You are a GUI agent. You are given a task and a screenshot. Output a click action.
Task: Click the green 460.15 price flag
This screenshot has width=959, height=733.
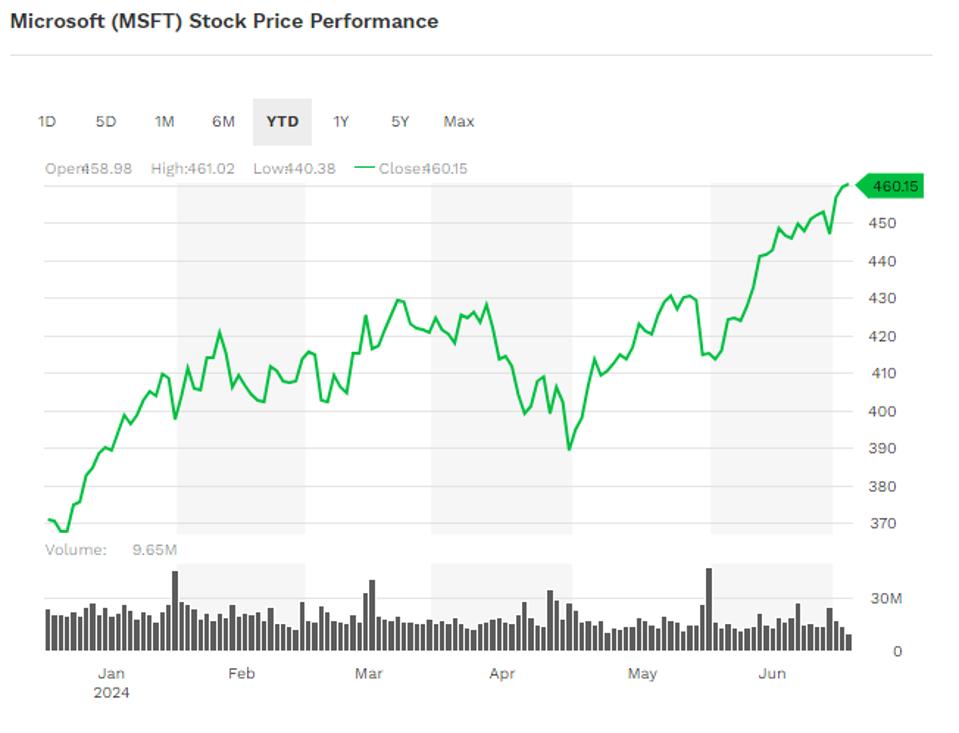point(893,186)
